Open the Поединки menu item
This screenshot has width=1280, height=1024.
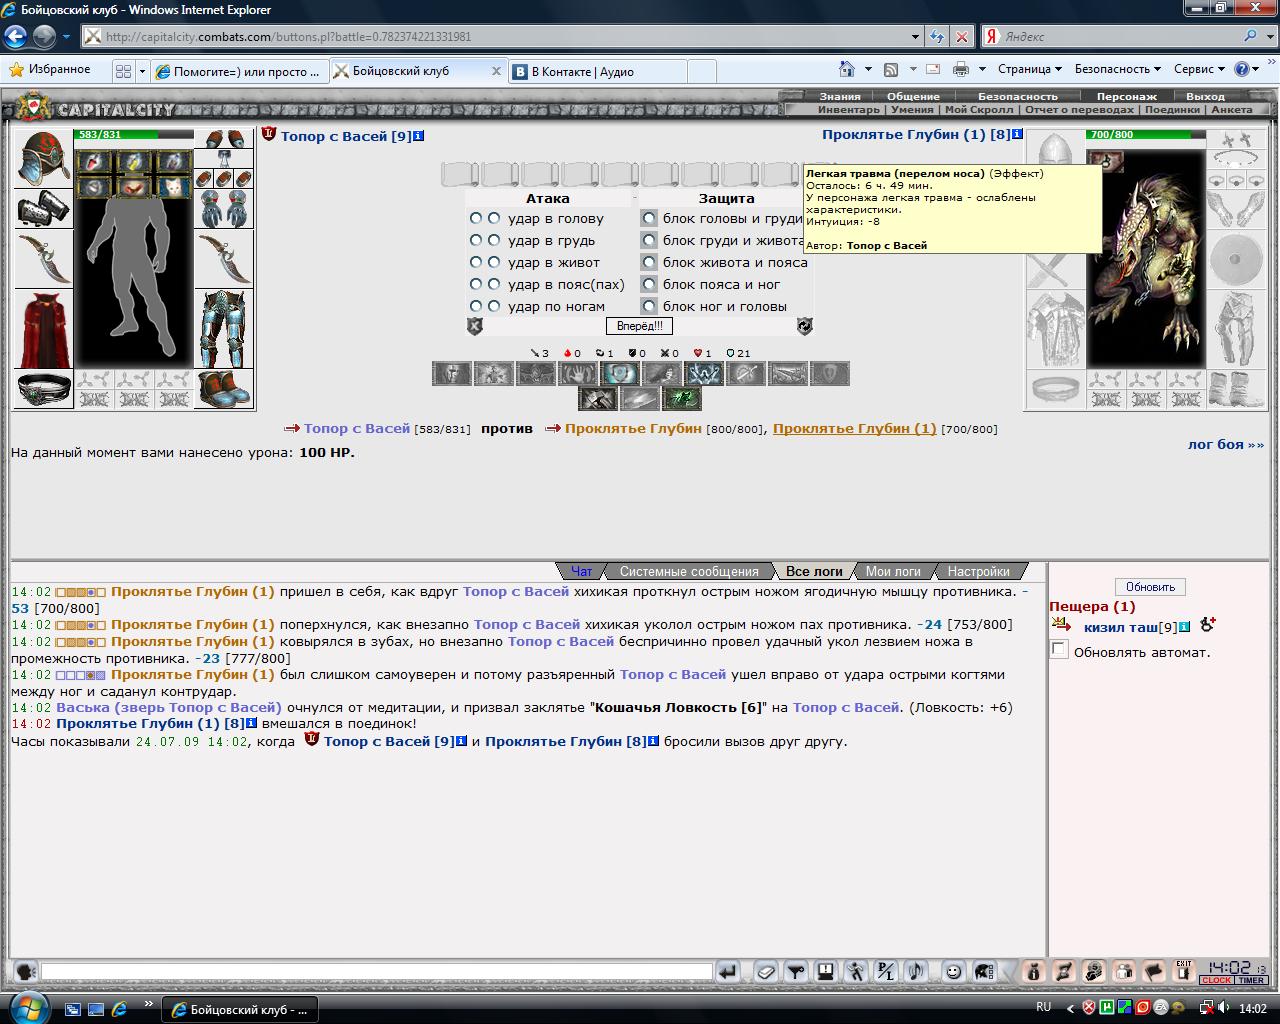coord(1172,110)
